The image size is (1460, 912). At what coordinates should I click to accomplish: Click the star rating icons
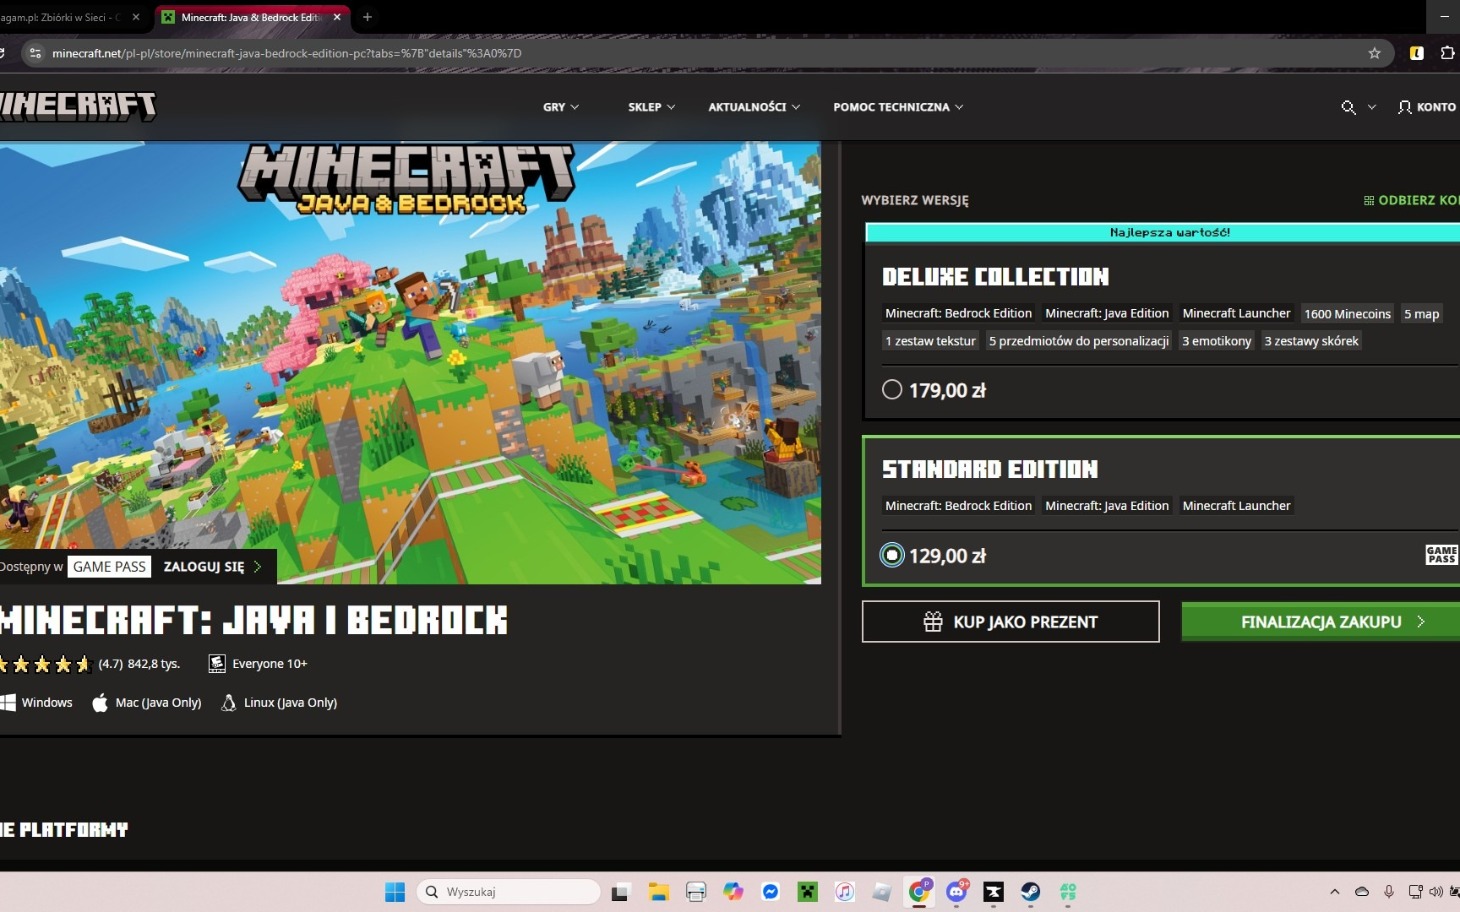coord(46,663)
